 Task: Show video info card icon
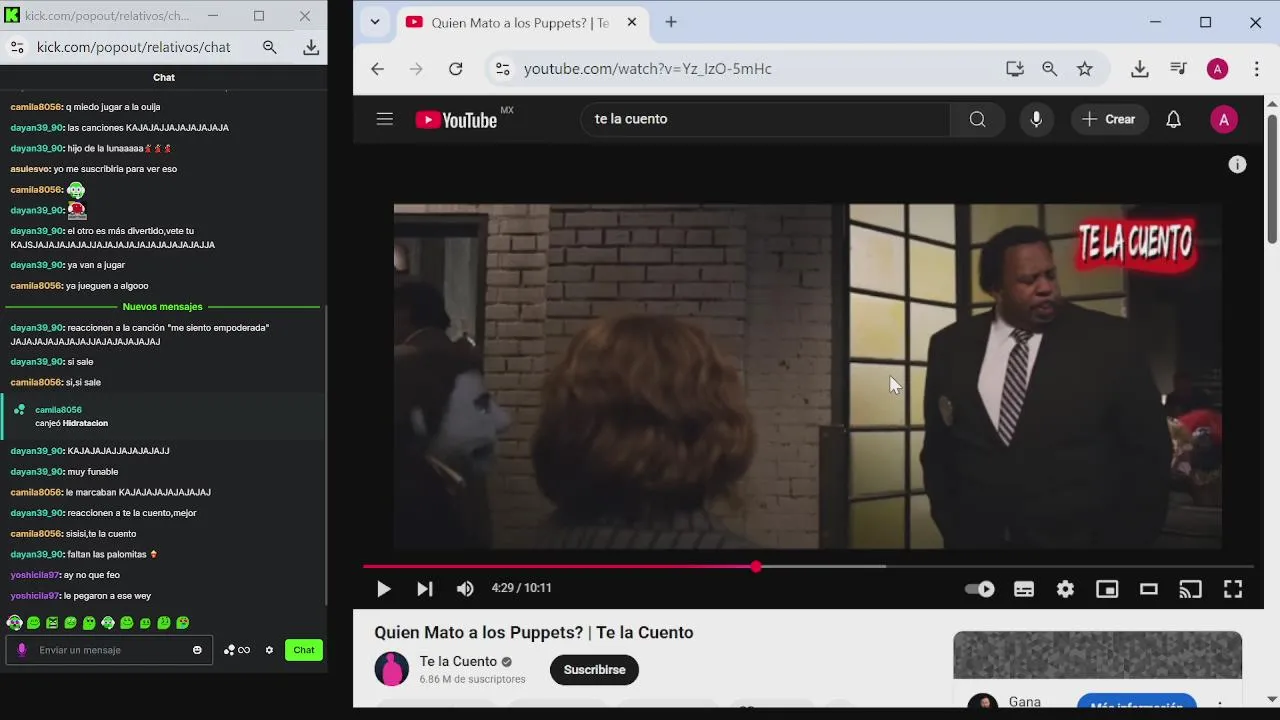click(x=1237, y=165)
